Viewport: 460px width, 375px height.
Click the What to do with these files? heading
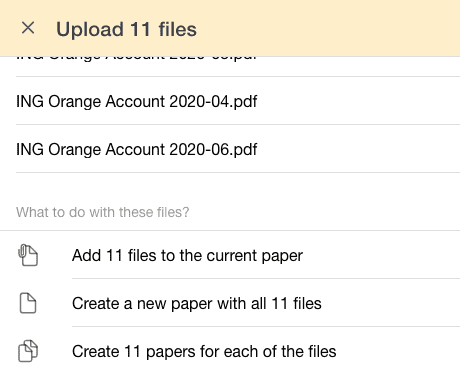pyautogui.click(x=103, y=212)
